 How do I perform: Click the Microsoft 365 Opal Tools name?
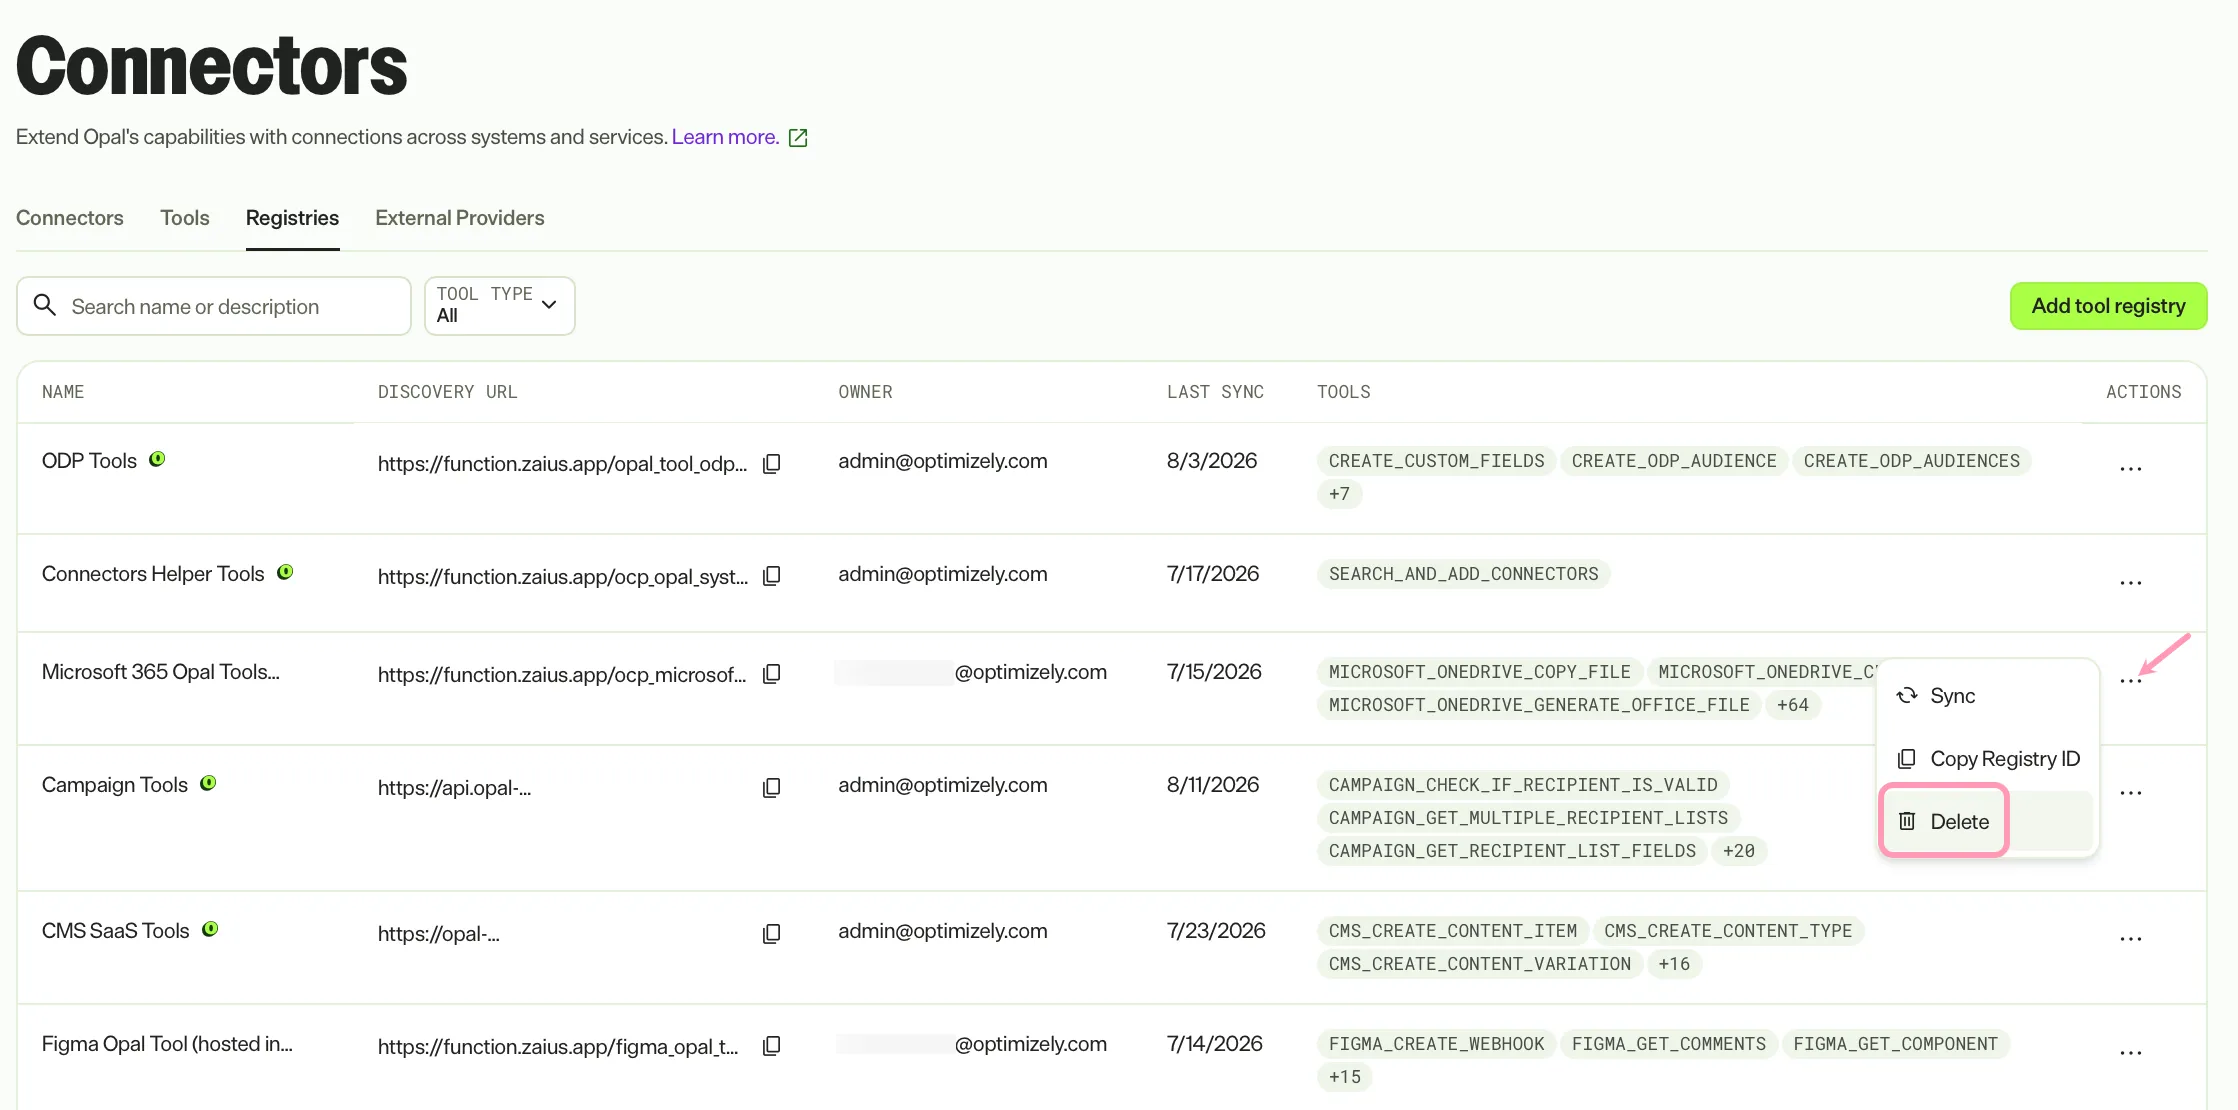click(x=161, y=672)
